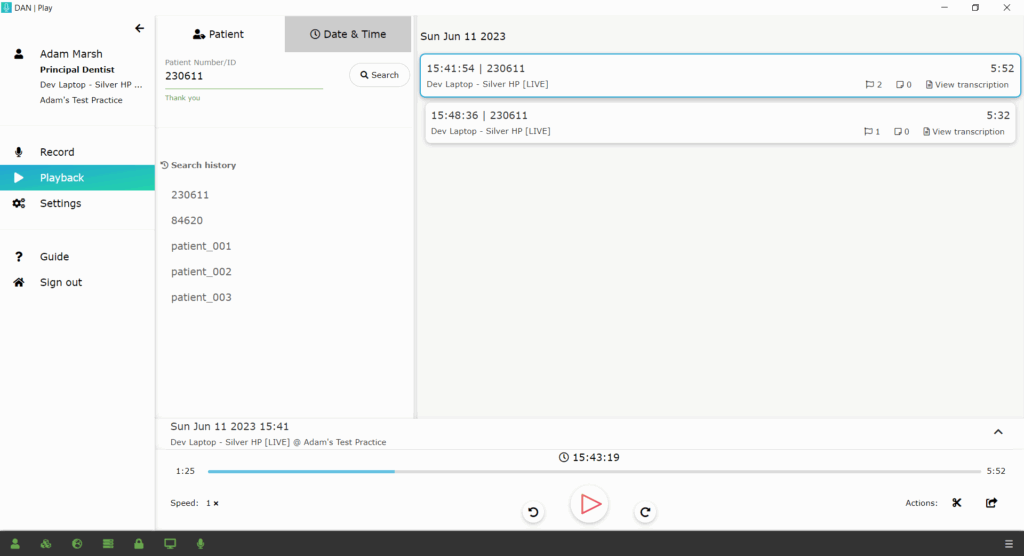Open the hamburger menu in the status bar
This screenshot has height=556, width=1024.
coord(1009,544)
